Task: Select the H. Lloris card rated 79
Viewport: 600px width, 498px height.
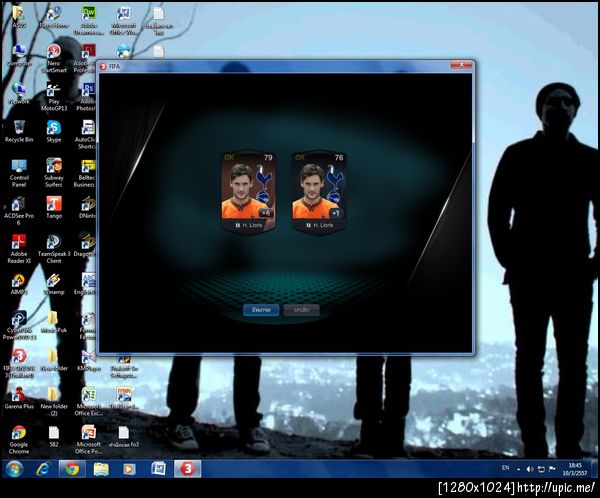Action: click(x=248, y=192)
